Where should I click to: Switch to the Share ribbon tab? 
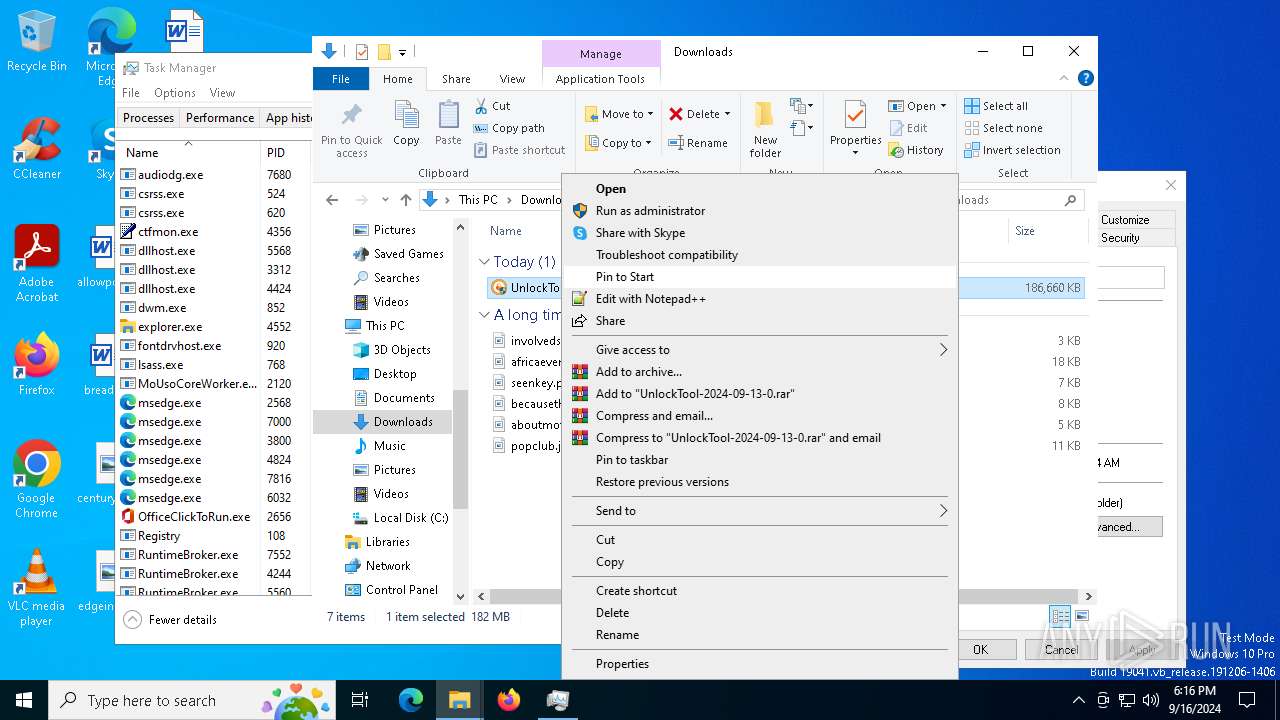pos(456,79)
